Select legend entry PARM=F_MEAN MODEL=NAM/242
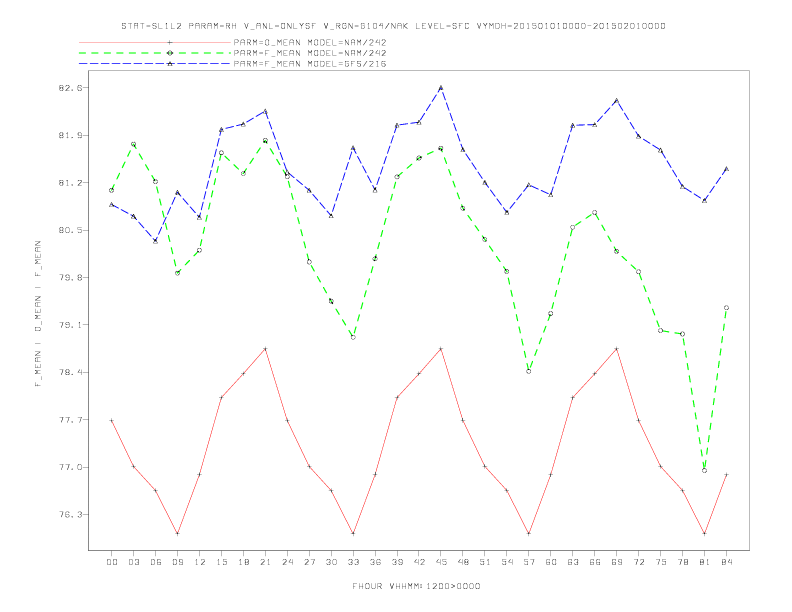The width and height of the screenshot is (792, 612). (x=310, y=53)
